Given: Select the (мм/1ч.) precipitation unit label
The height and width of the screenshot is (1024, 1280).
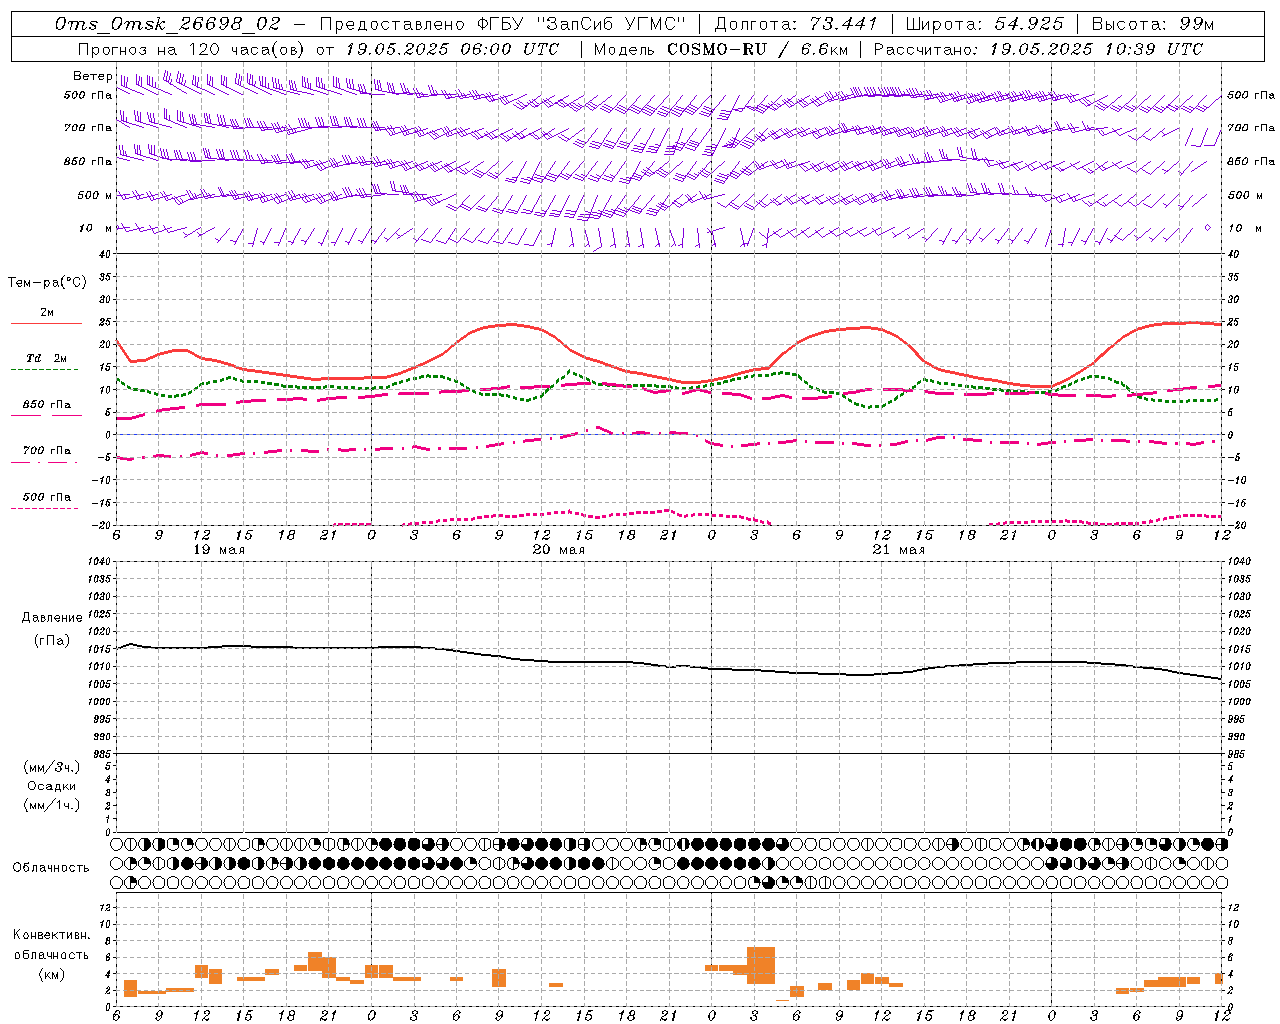Looking at the screenshot, I should pyautogui.click(x=51, y=805).
